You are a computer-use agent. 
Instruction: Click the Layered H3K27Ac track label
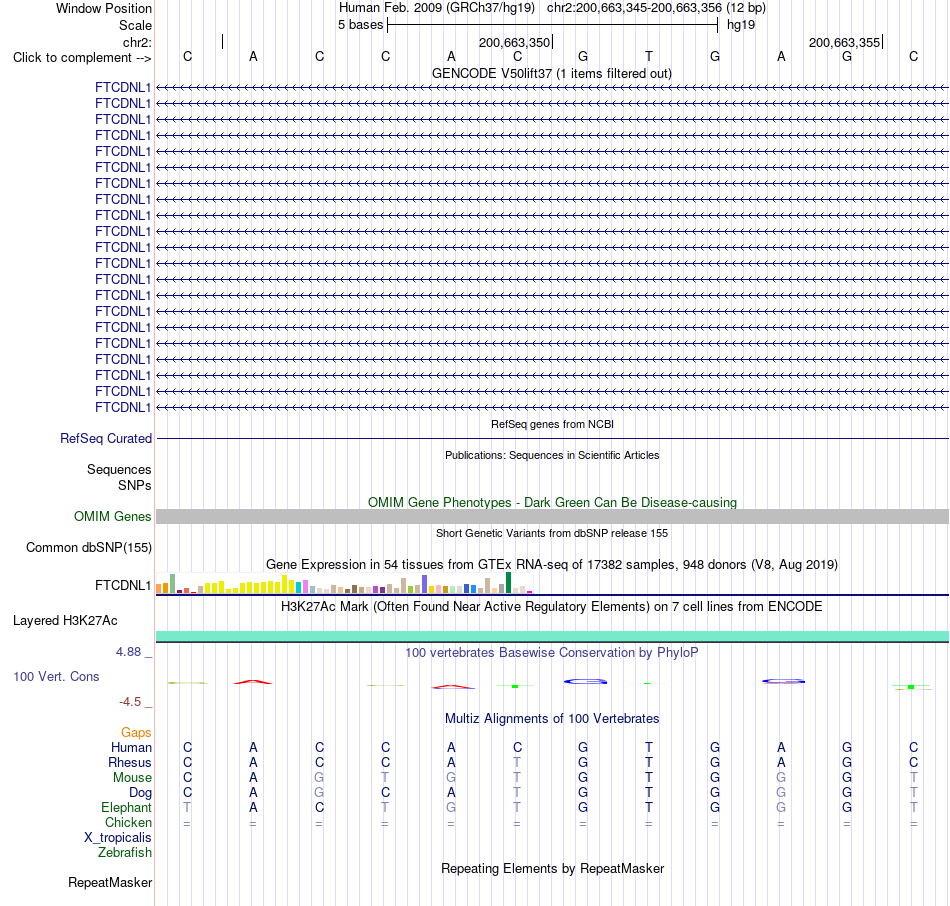pos(65,621)
